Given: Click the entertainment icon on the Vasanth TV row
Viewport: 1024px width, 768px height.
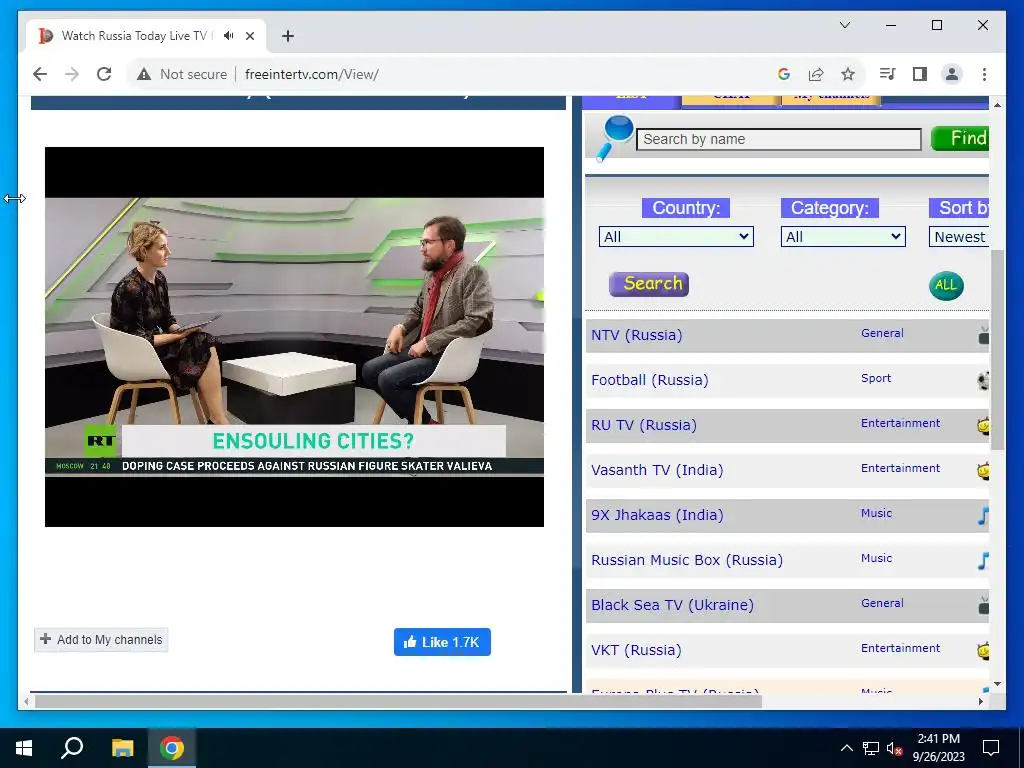Looking at the screenshot, I should click(x=984, y=471).
